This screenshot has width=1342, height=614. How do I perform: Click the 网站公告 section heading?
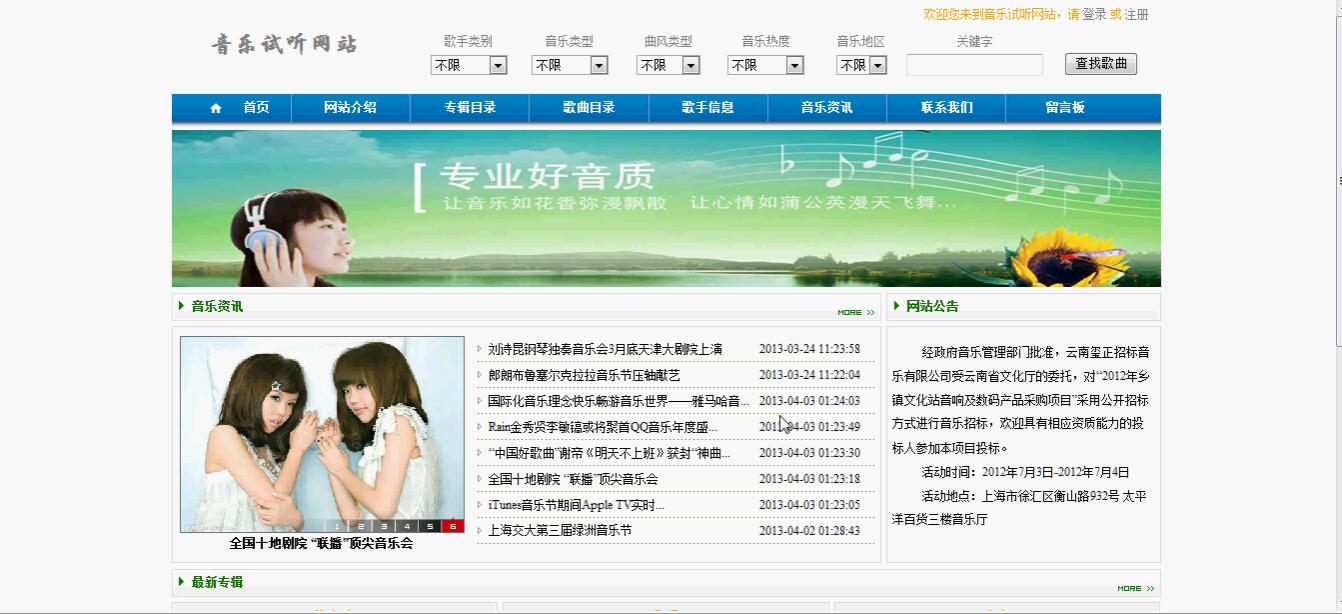coord(932,306)
